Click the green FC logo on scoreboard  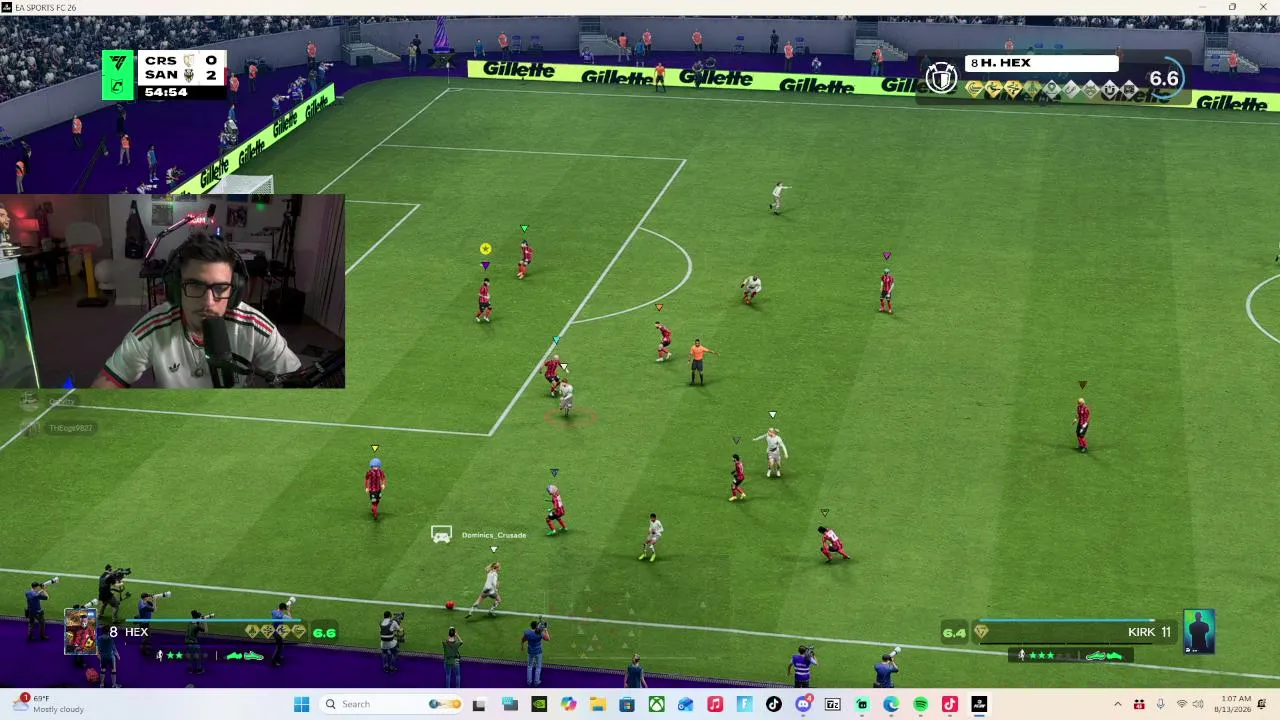click(x=118, y=75)
